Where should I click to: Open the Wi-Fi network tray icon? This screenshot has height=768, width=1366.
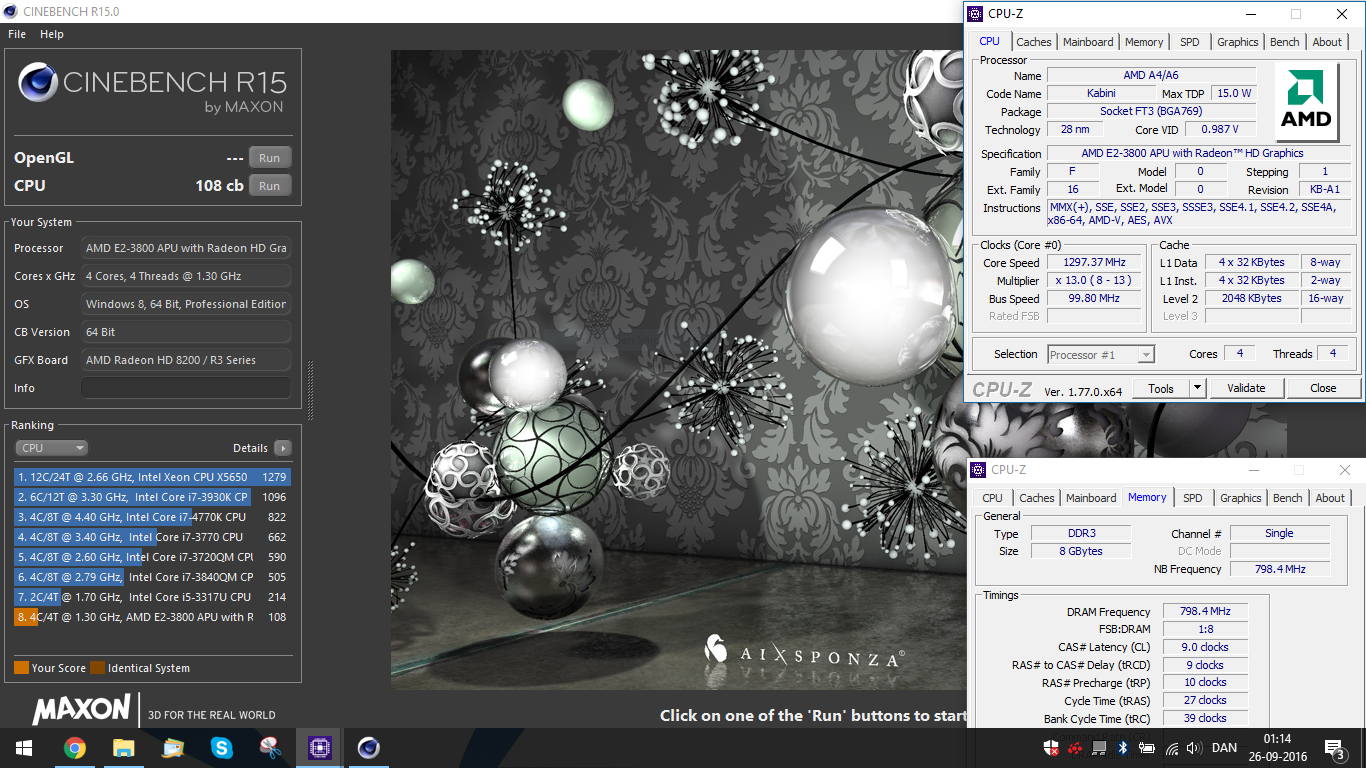(1172, 748)
